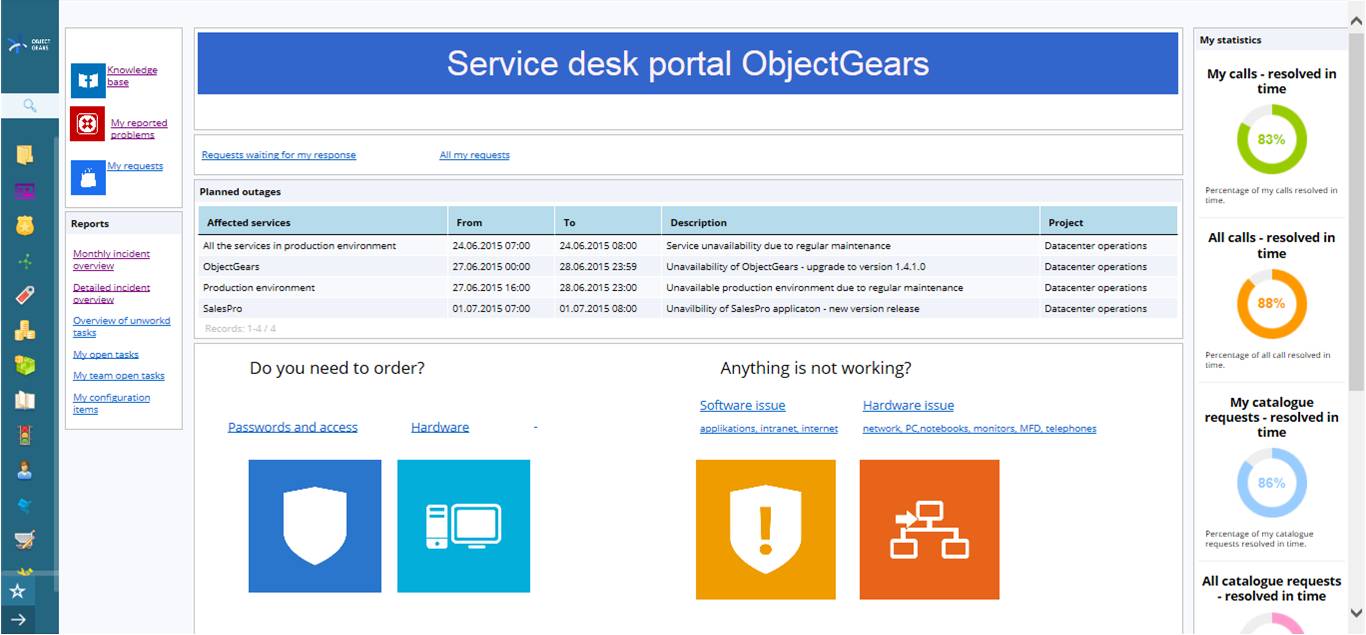This screenshot has width=1366, height=635.
Task: Click the orange 88% donut chart
Action: pos(1271,304)
